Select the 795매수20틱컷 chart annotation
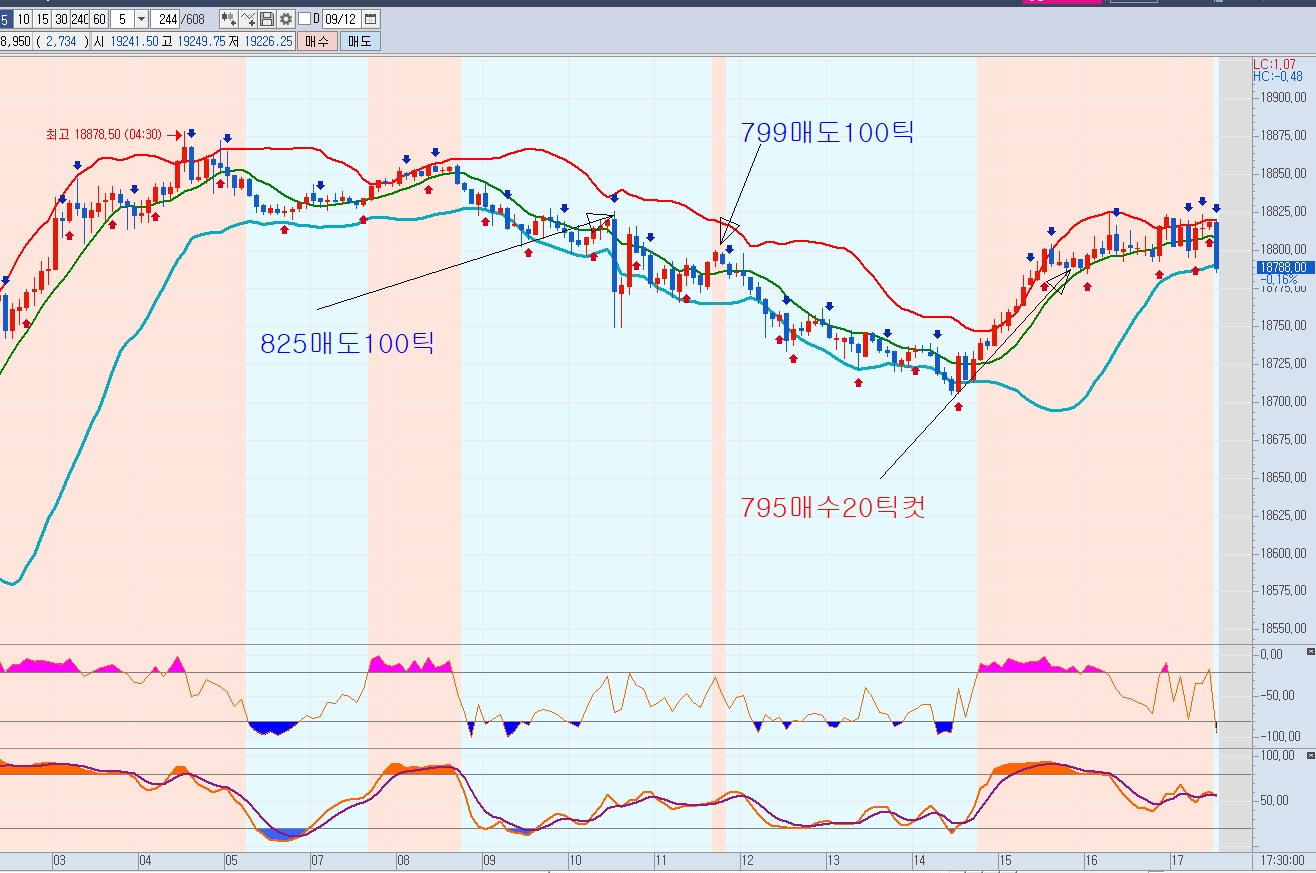The width and height of the screenshot is (1316, 873). coord(833,507)
